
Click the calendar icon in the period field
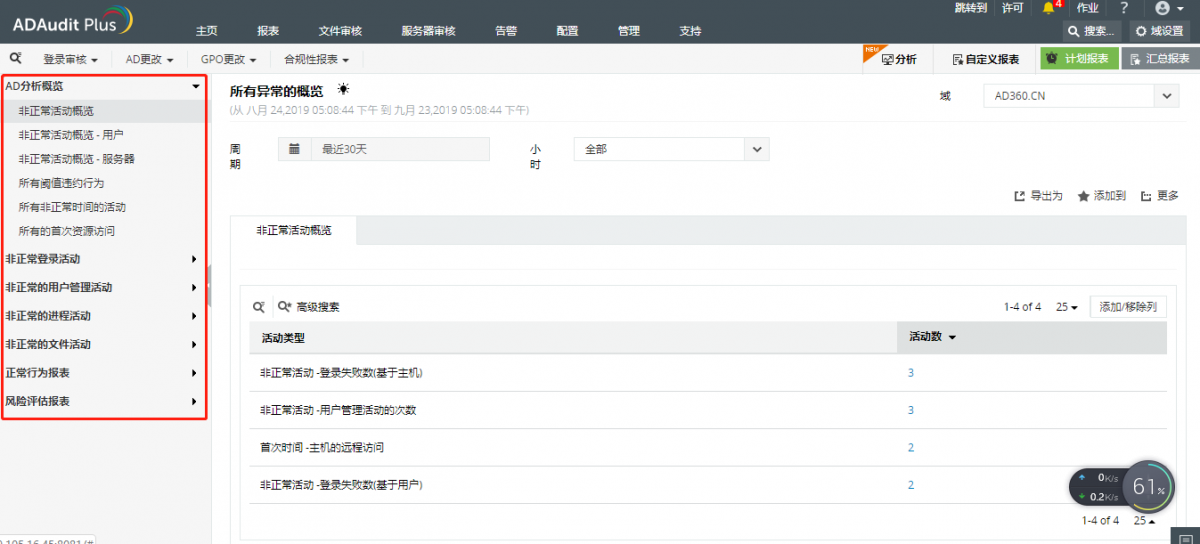(294, 149)
